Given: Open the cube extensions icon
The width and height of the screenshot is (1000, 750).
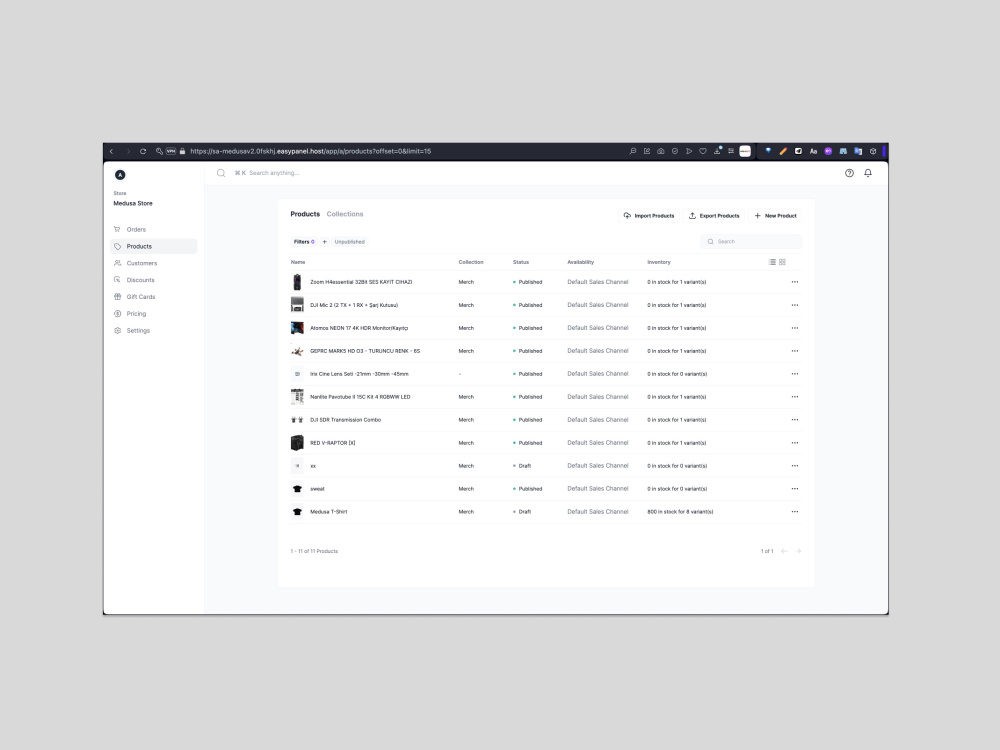Looking at the screenshot, I should (873, 151).
